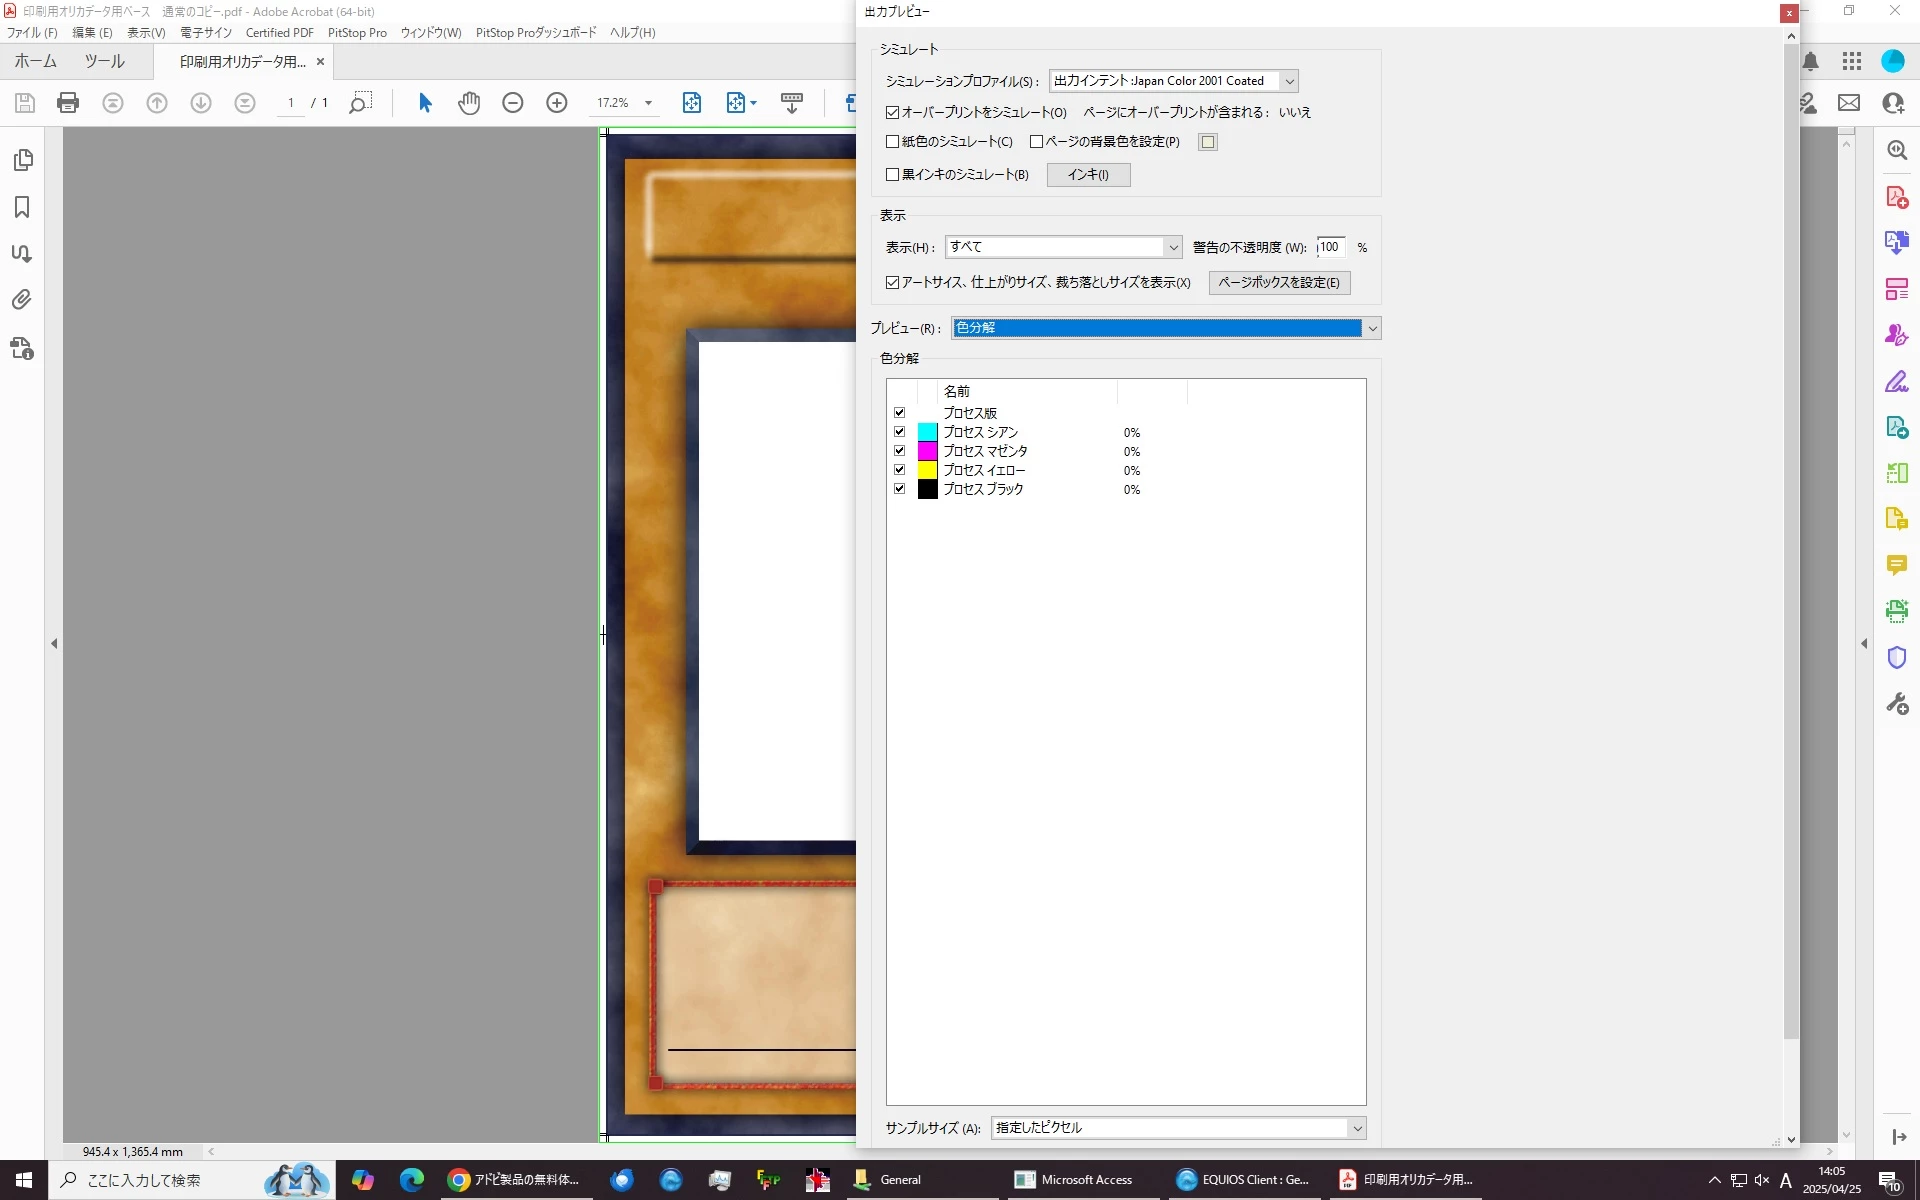Image resolution: width=1920 pixels, height=1200 pixels.
Task: Open the PitStop Pro menu
Action: [x=357, y=33]
